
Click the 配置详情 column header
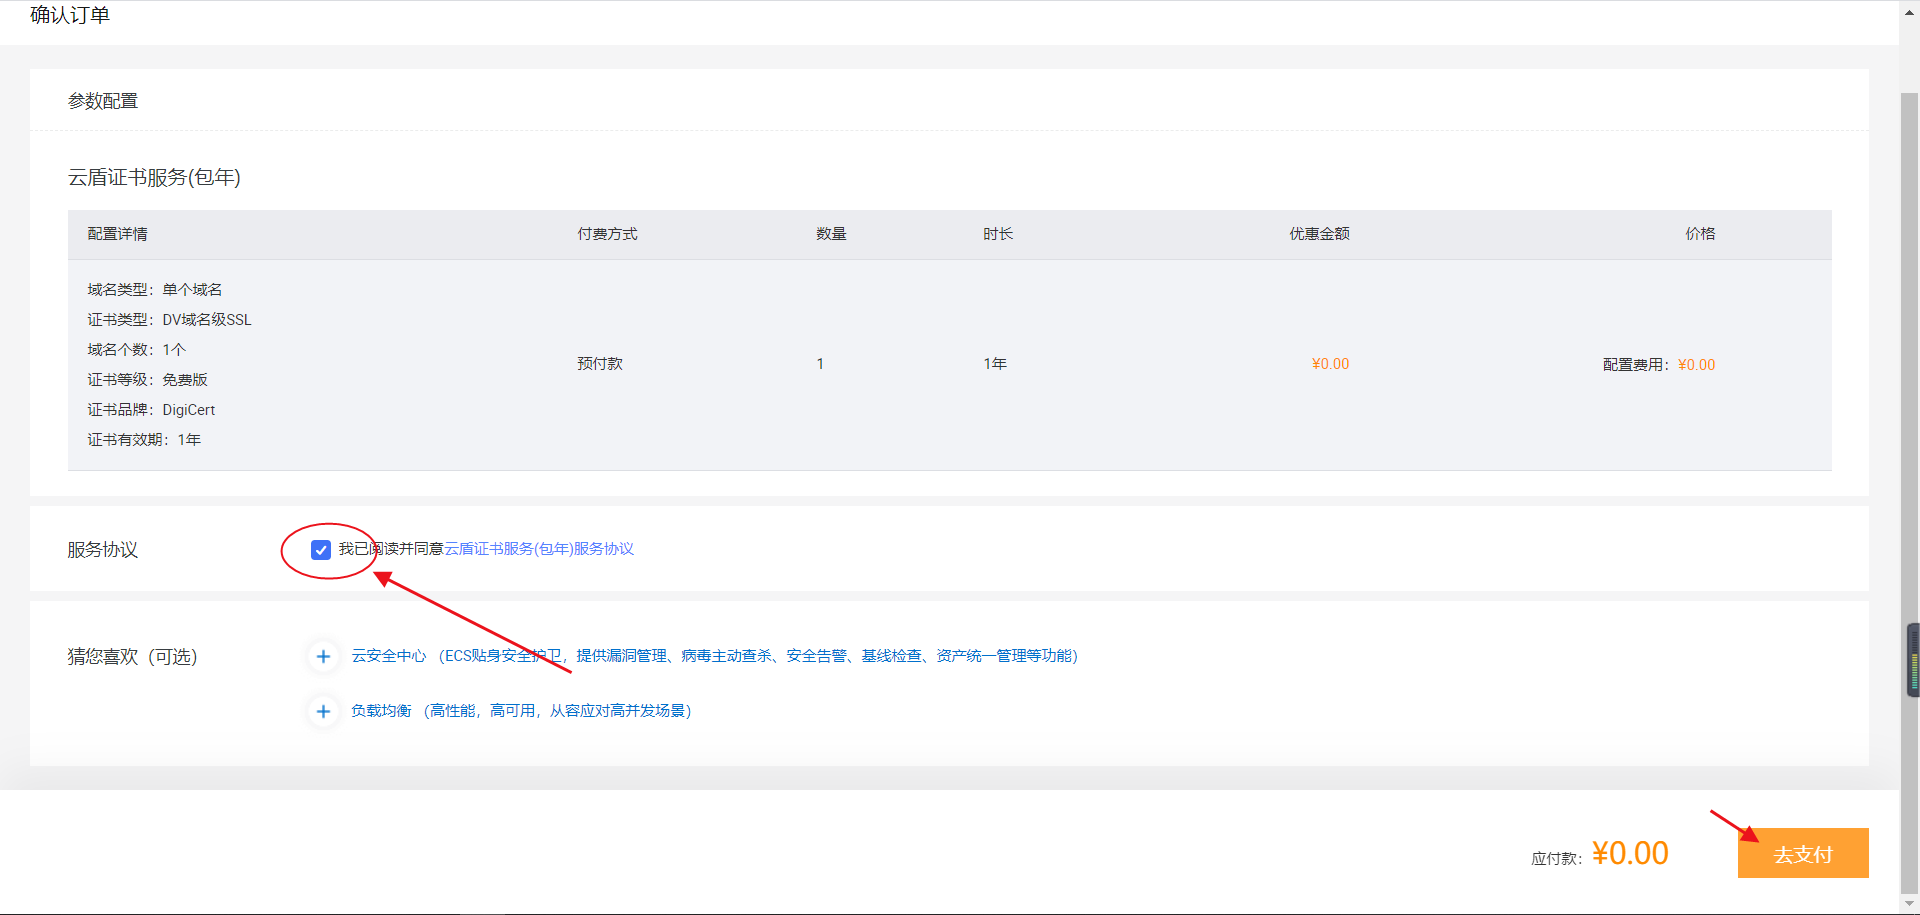click(117, 234)
